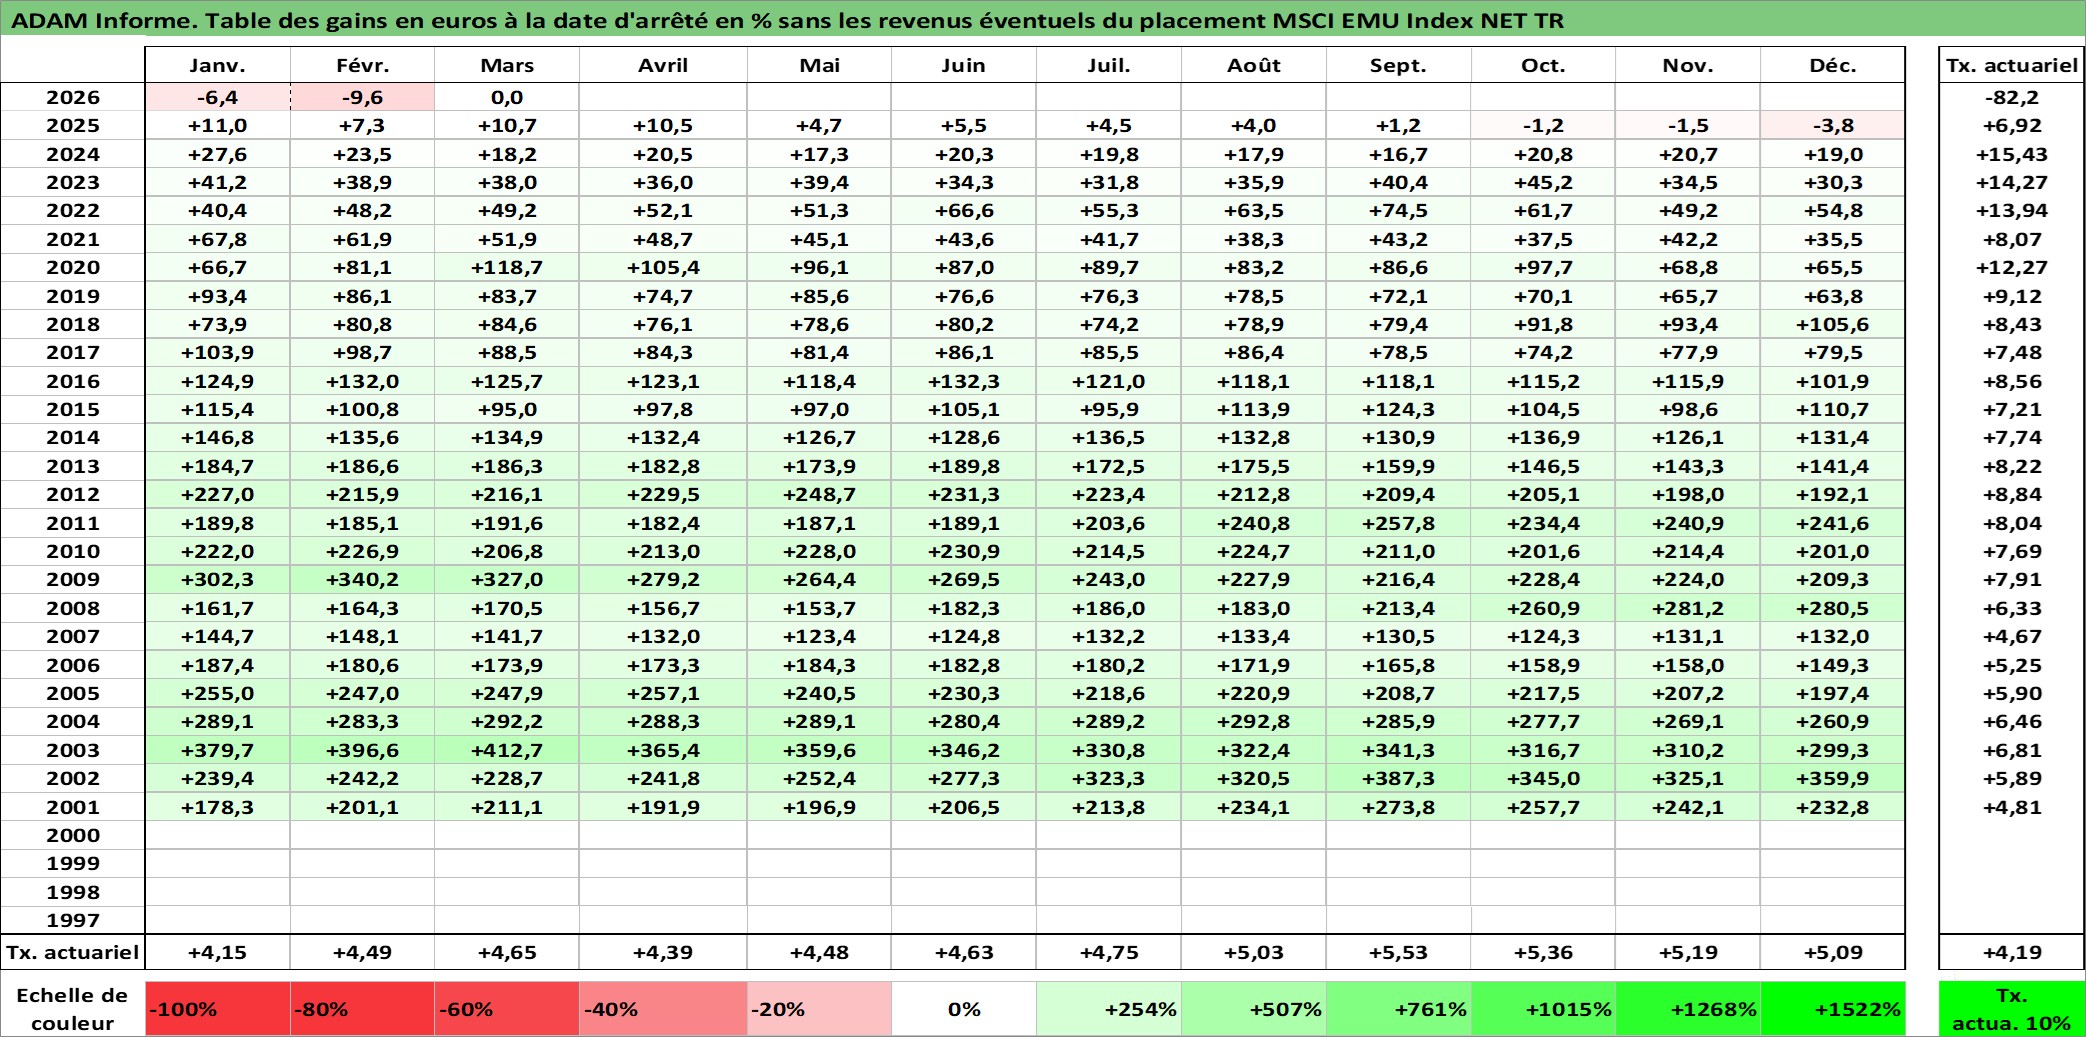Select the +507% green color scale swatch
Screen dimensions: 2086x1037
1254,1009
